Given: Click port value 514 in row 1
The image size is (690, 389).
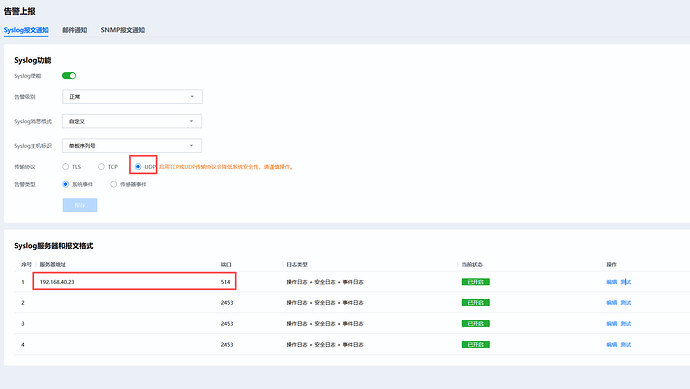Looking at the screenshot, I should [x=226, y=282].
